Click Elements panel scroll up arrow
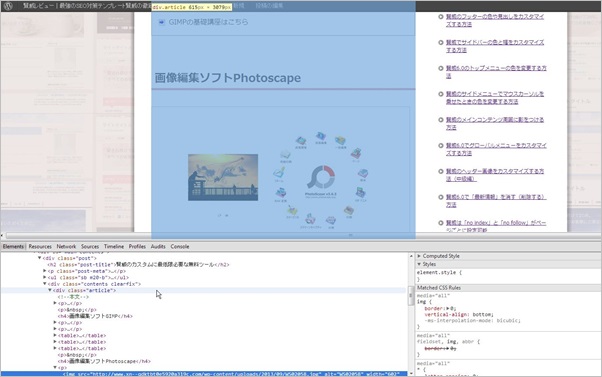The height and width of the screenshot is (377, 602). coord(410,256)
